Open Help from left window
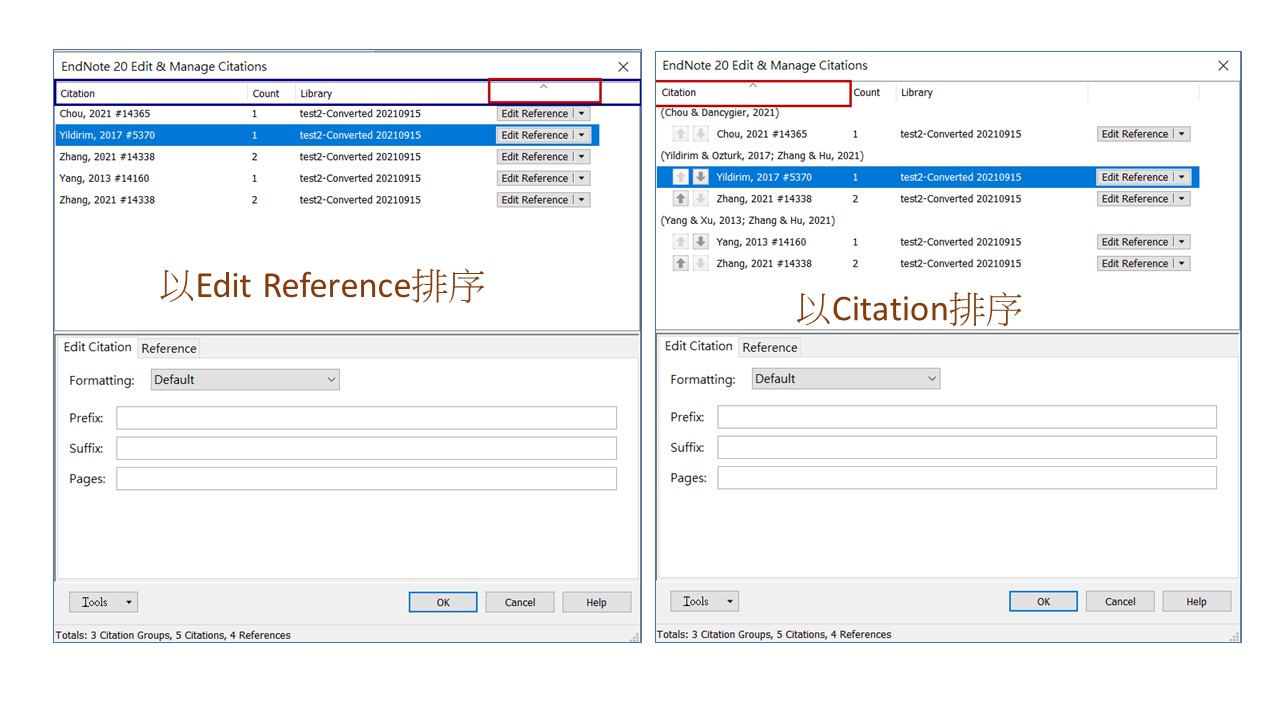 [596, 602]
